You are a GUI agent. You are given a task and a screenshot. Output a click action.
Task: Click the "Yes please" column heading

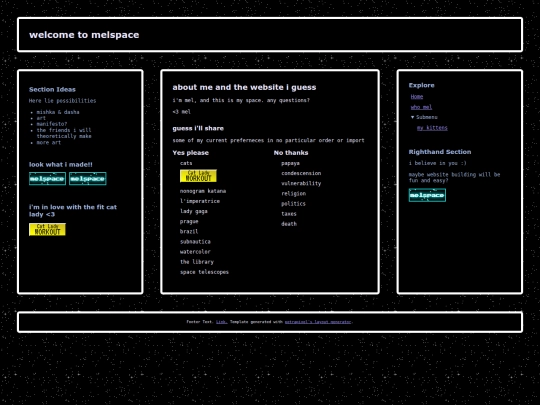click(190, 153)
